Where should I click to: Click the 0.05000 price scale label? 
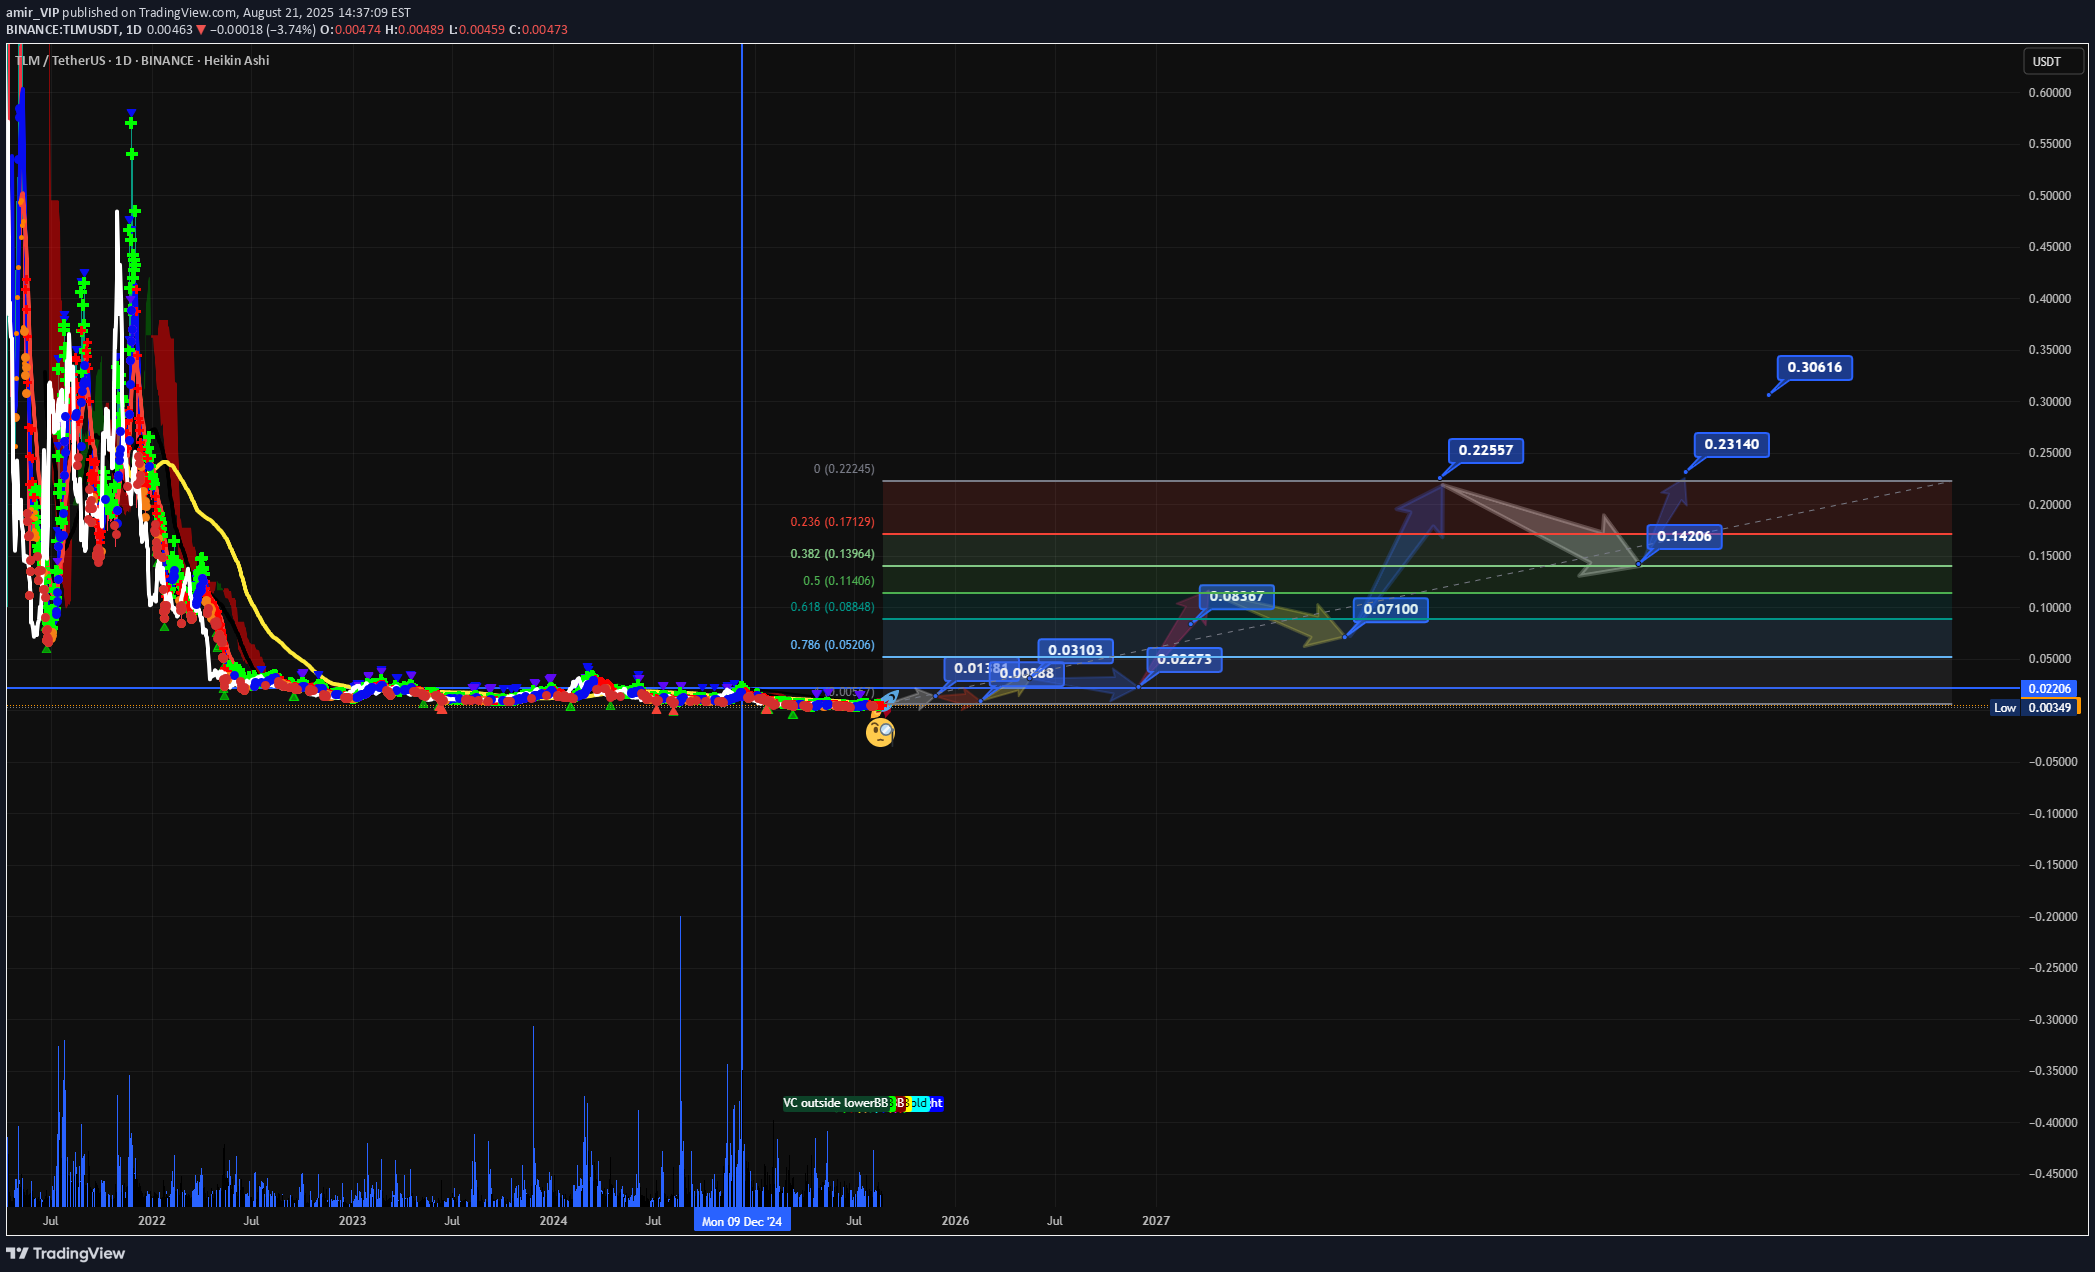point(2049,659)
